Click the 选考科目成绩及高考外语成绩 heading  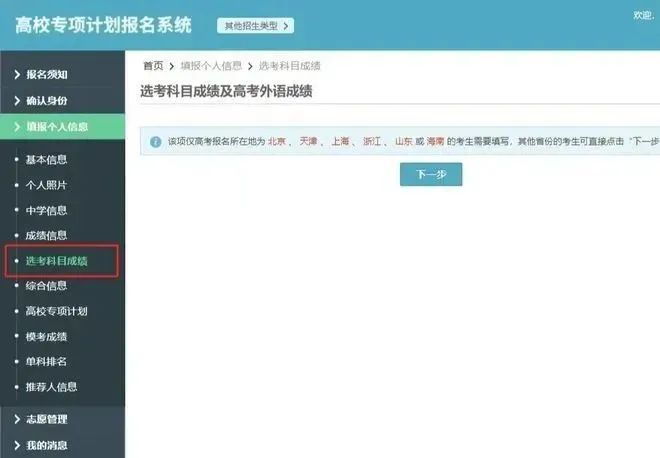click(226, 91)
